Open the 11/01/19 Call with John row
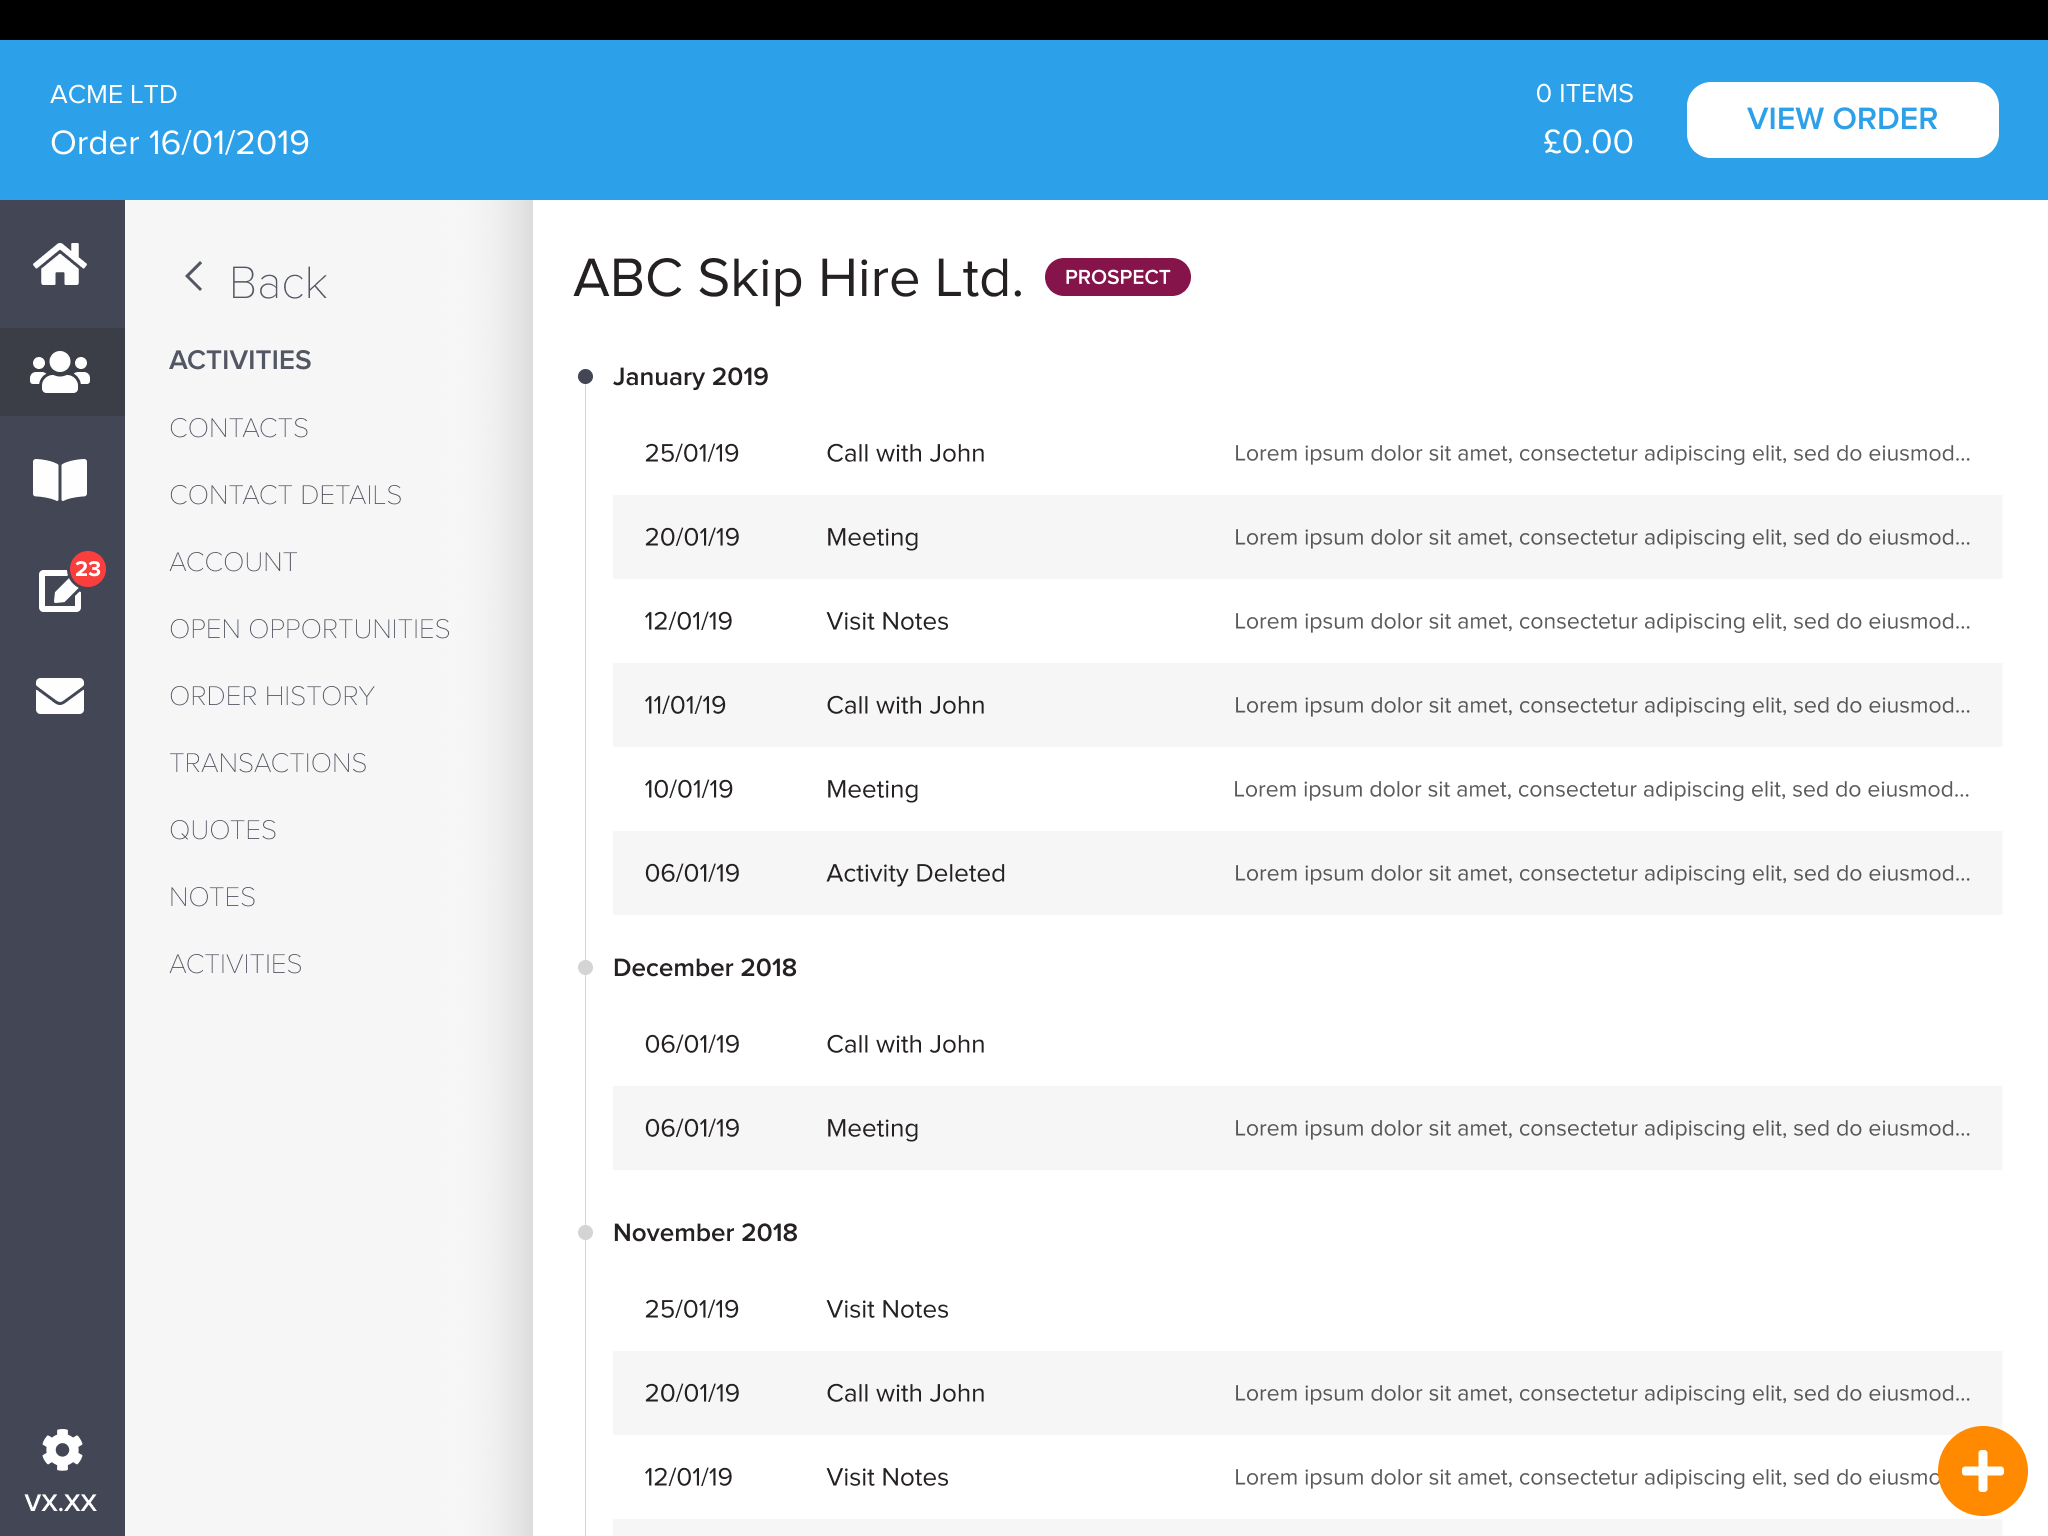The image size is (2048, 1536). click(1307, 705)
